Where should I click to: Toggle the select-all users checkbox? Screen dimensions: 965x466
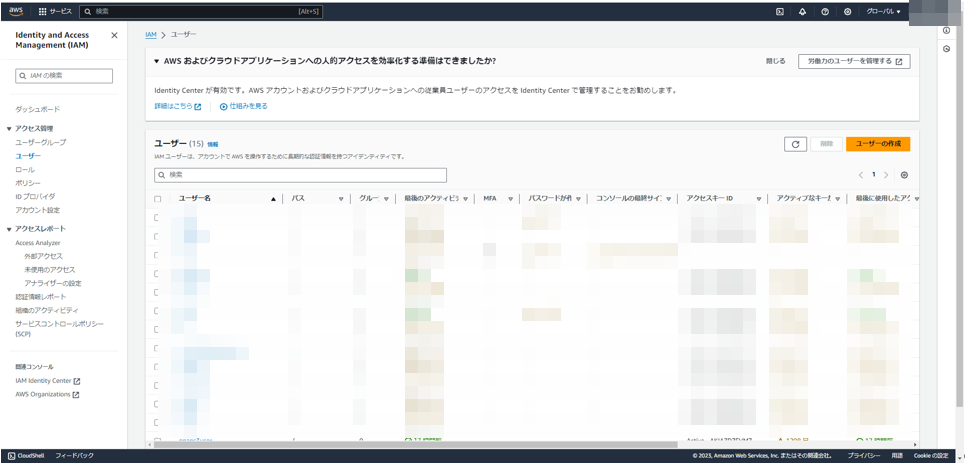158,199
